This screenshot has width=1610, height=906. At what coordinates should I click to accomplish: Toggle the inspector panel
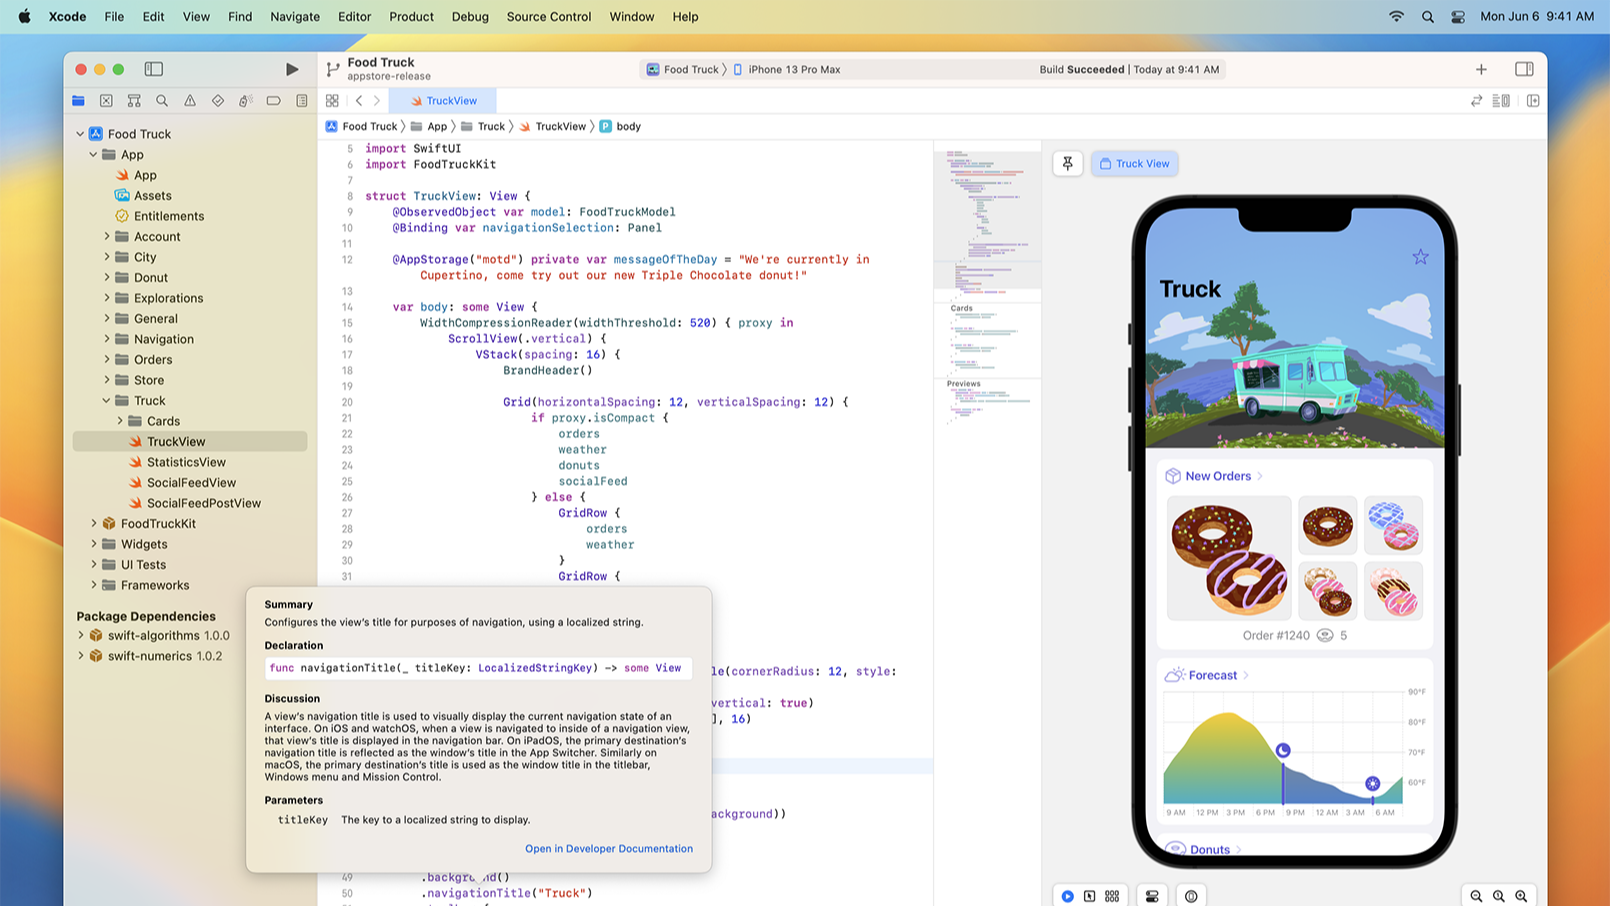click(x=1524, y=69)
